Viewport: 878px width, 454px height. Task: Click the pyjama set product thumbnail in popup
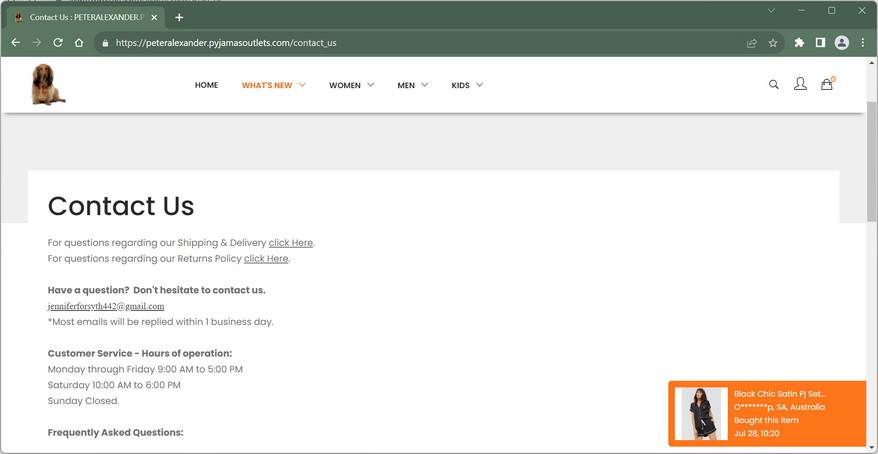click(x=701, y=414)
